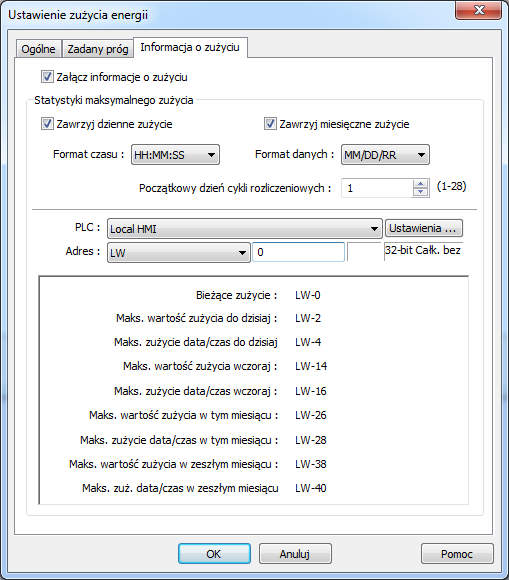509x580 pixels.
Task: Open the LW address type dropdown
Action: tap(179, 252)
